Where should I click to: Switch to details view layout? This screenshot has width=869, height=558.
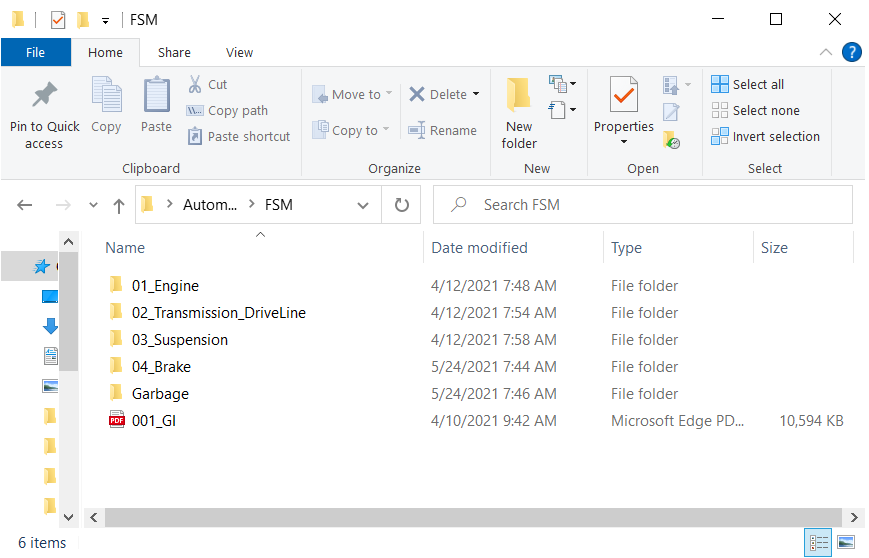(819, 543)
